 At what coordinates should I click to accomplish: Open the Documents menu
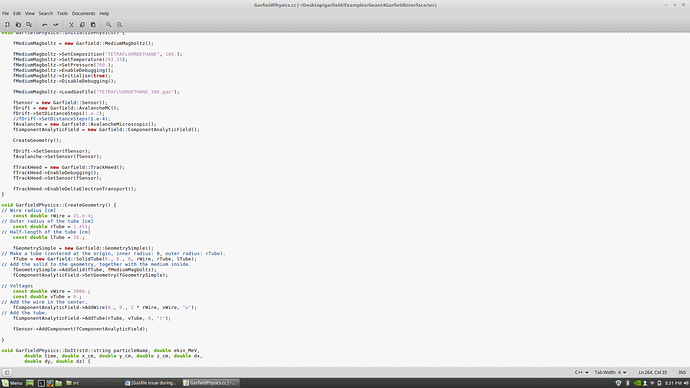point(83,14)
